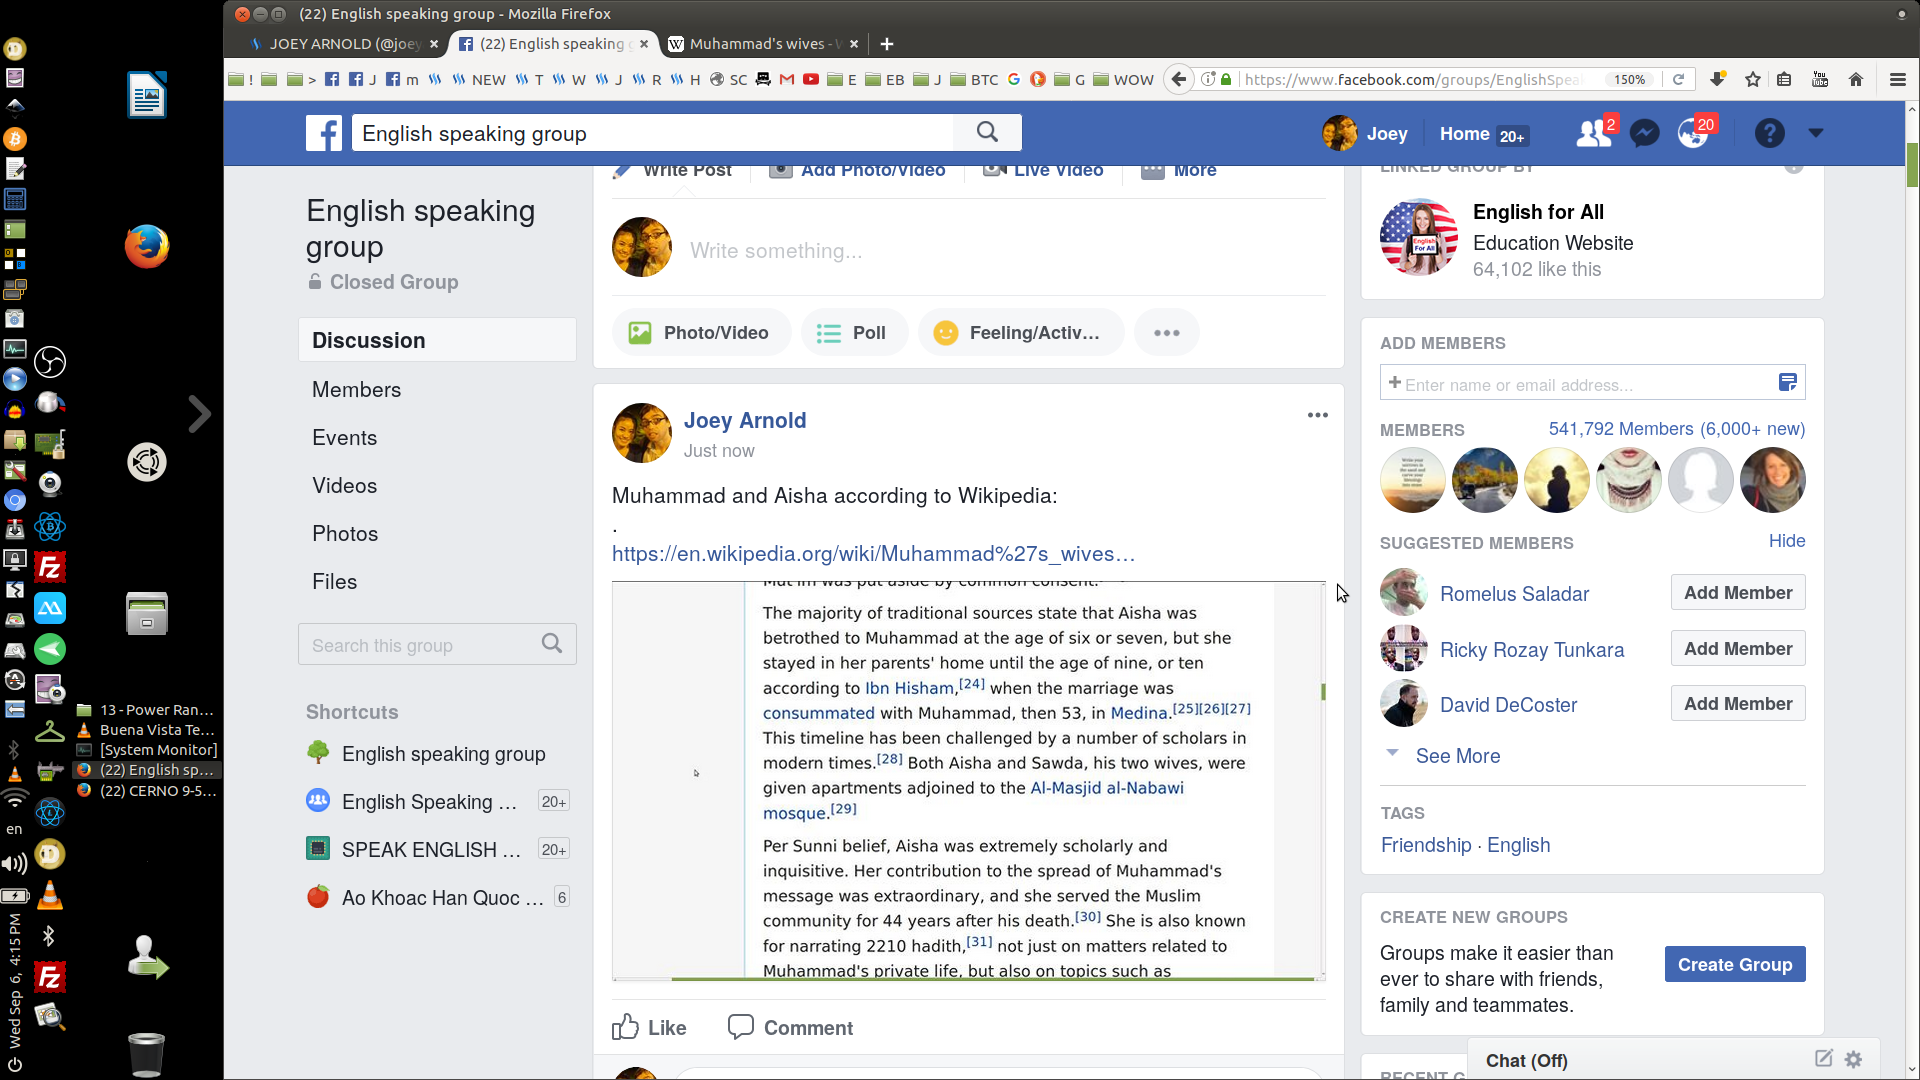Viewport: 1920px width, 1080px height.
Task: Open the Firefox downloads arrow icon
Action: pos(1718,79)
